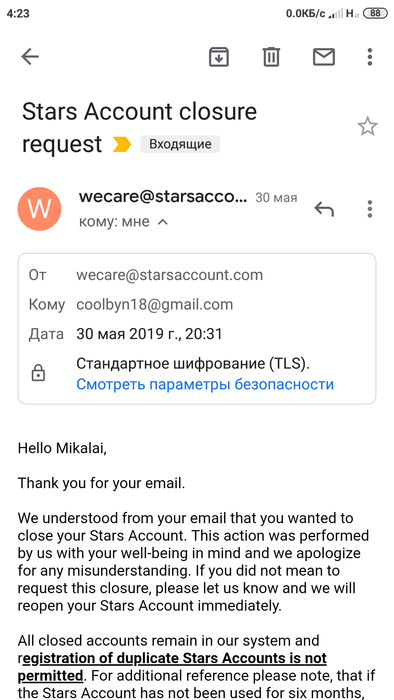
Task: Open the top overflow menu with three dots
Action: [x=369, y=57]
